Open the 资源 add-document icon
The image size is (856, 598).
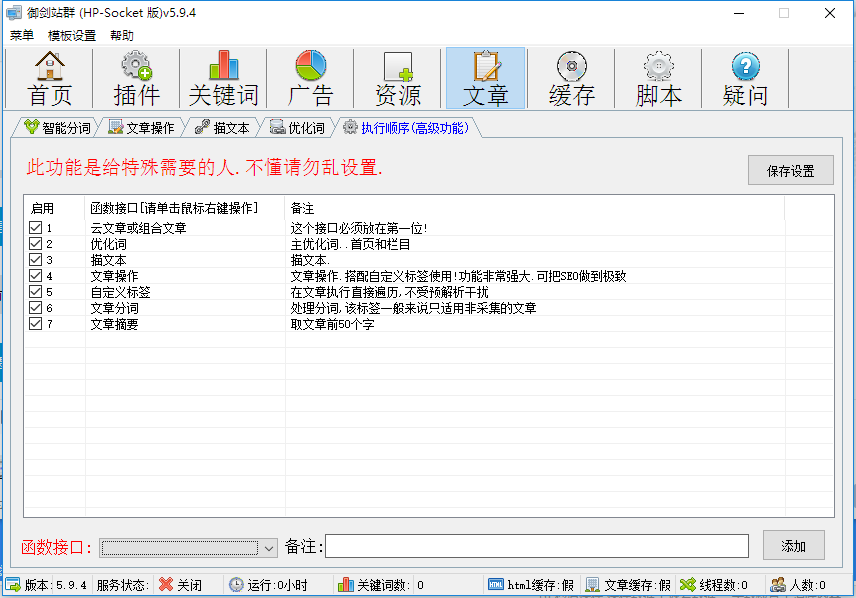tap(397, 78)
